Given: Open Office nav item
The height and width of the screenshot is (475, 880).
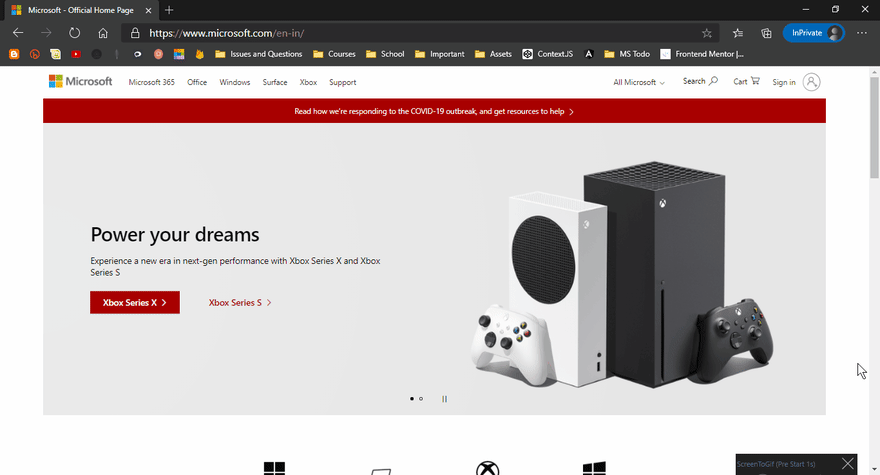Looking at the screenshot, I should [x=197, y=82].
